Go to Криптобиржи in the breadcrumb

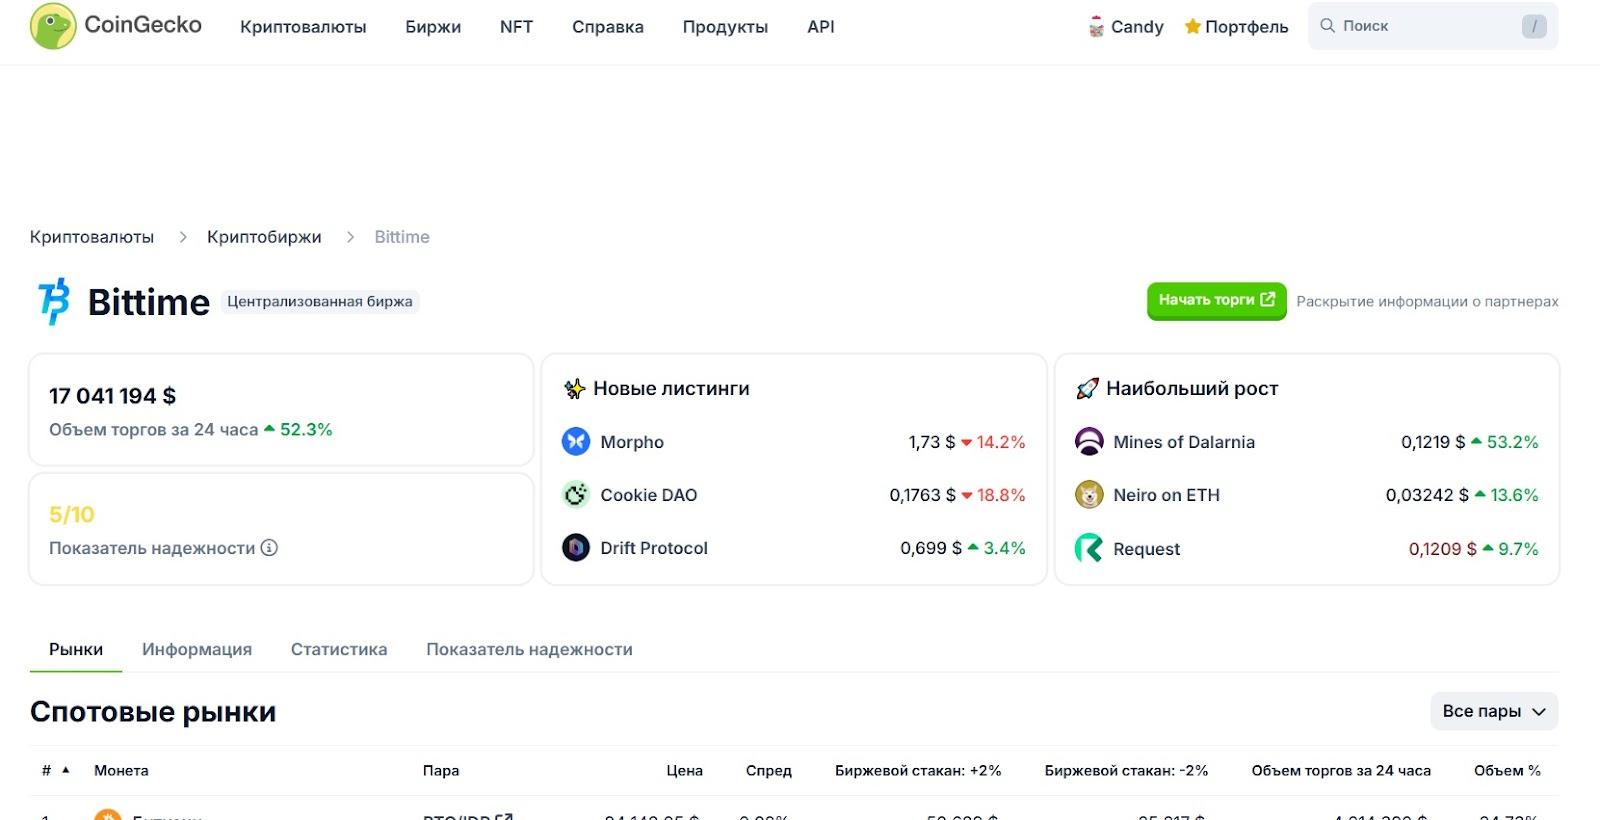[264, 237]
